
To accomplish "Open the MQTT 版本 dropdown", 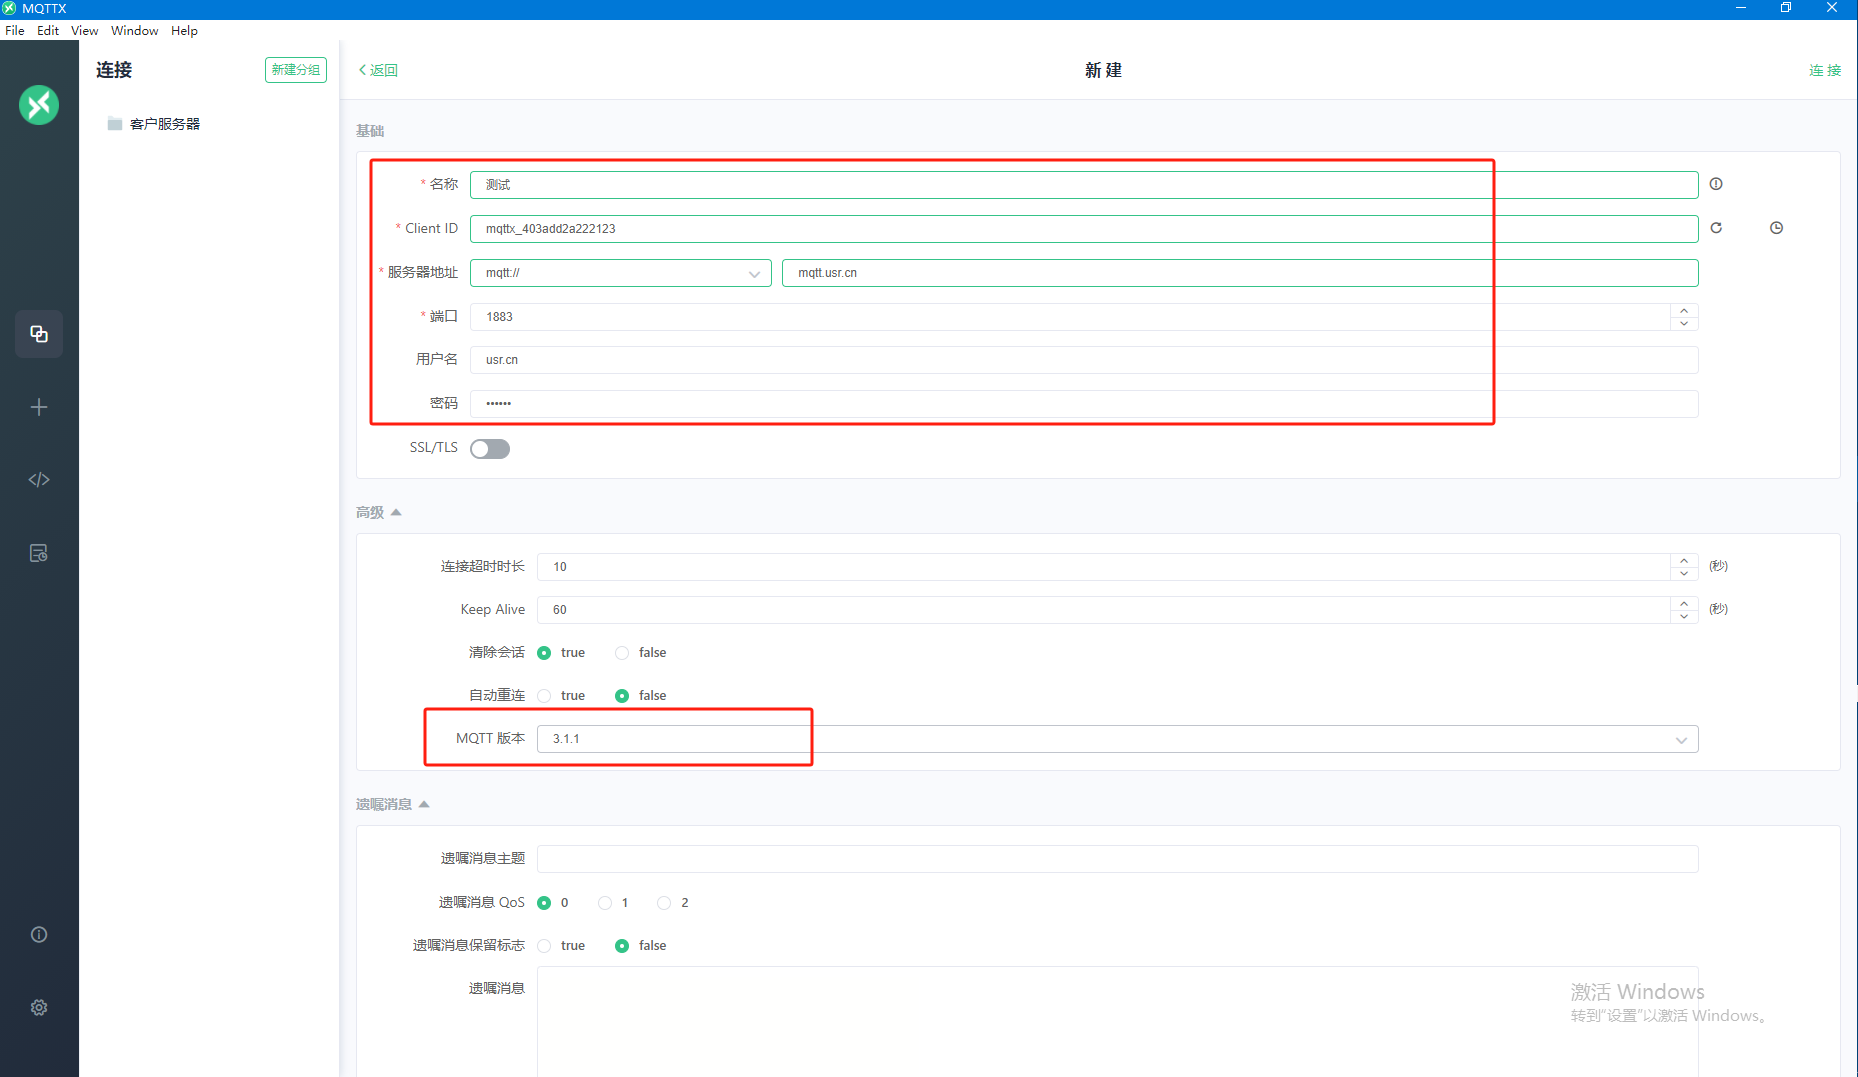I will pos(1116,739).
